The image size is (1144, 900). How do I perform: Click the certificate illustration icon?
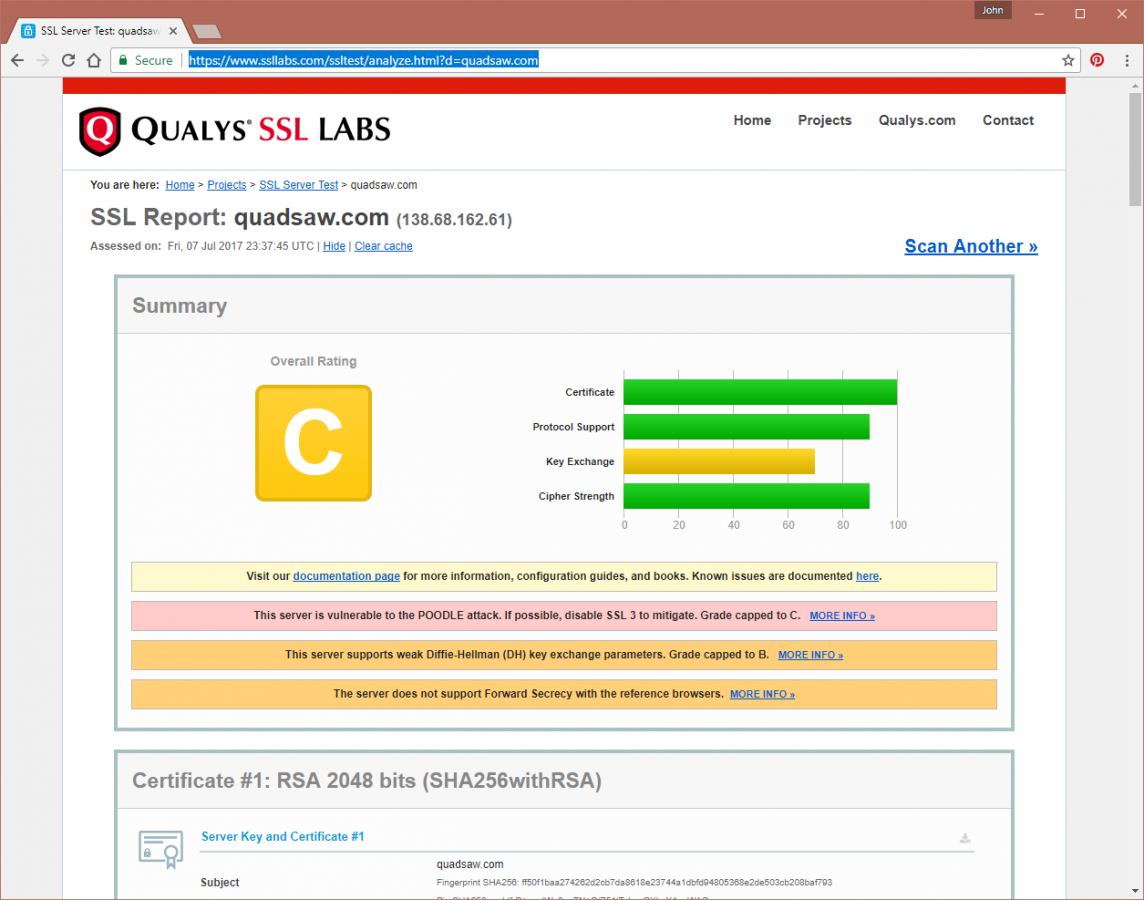click(x=160, y=848)
